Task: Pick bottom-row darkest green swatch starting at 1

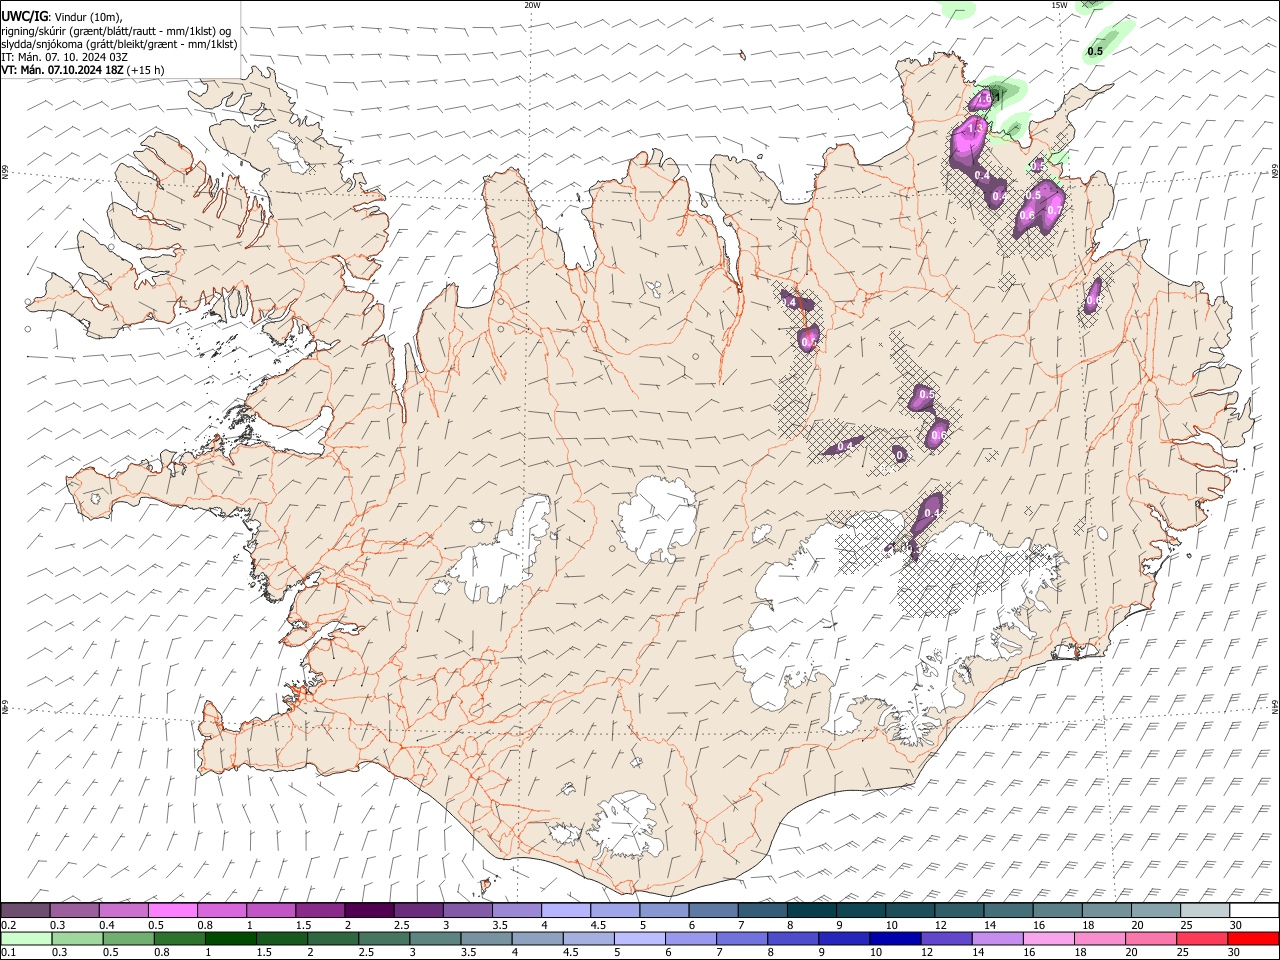Action: 230,938
